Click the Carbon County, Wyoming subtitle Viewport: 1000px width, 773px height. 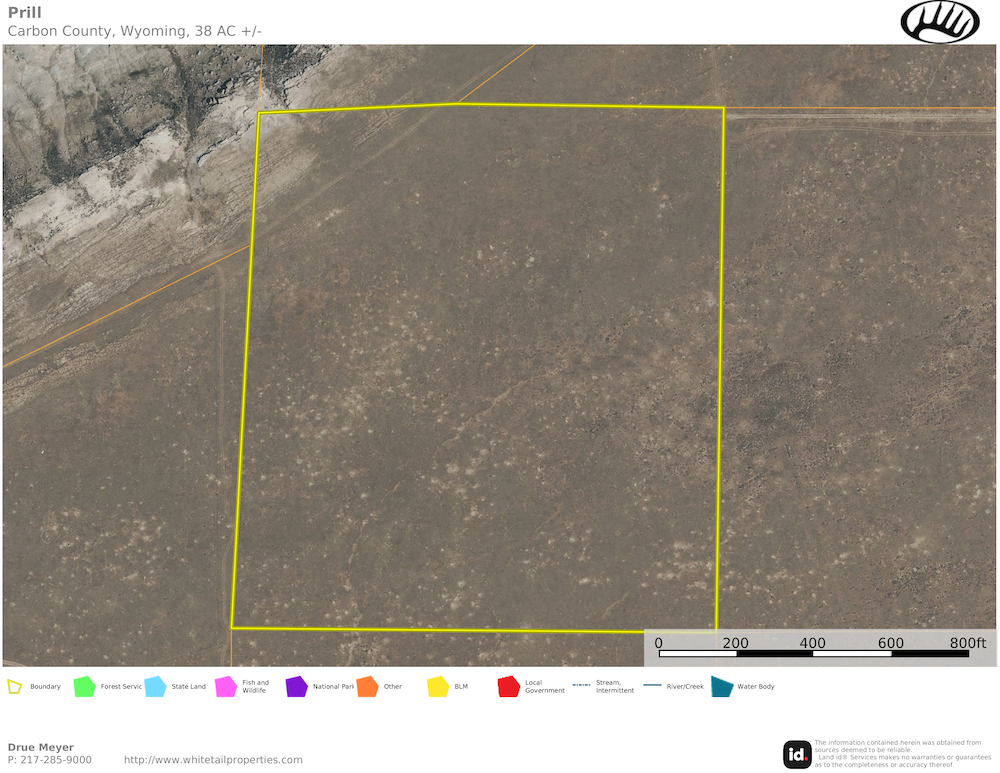click(135, 31)
